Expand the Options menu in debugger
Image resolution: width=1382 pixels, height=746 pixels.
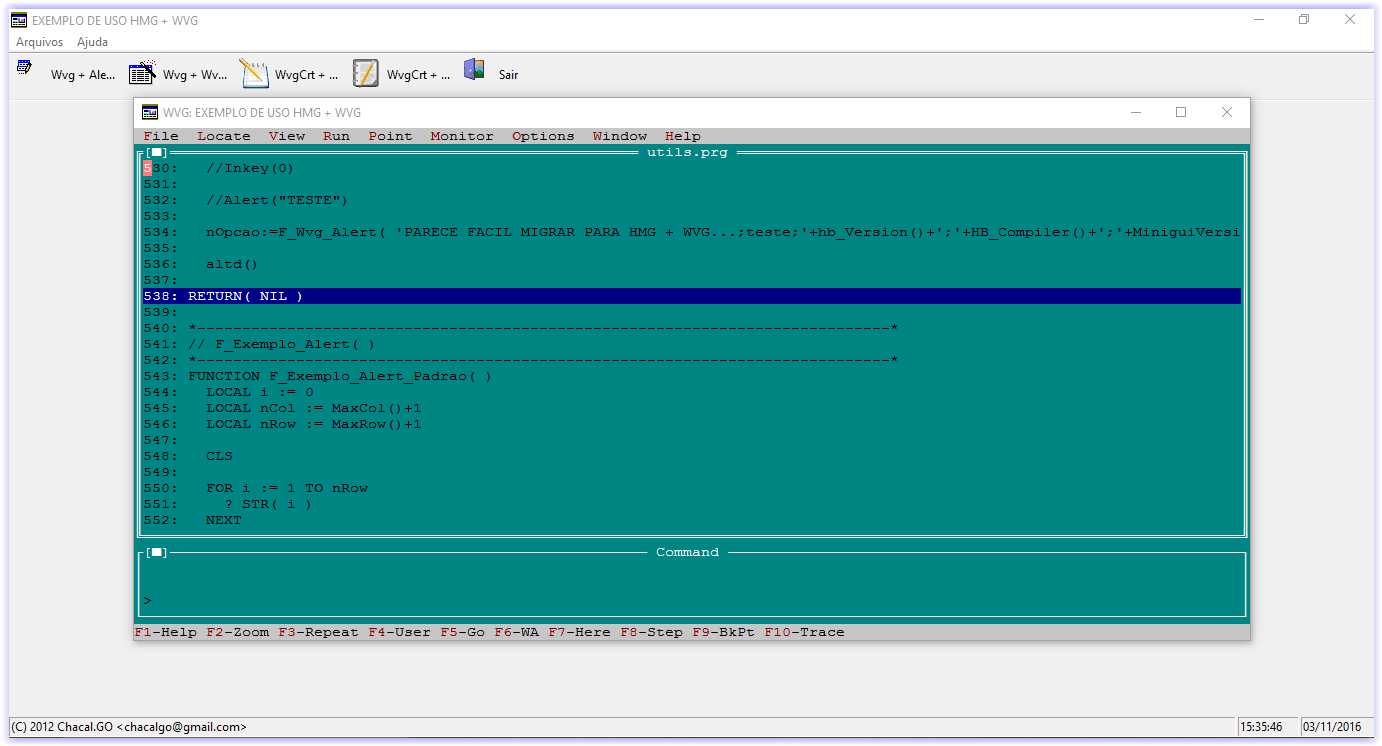543,136
